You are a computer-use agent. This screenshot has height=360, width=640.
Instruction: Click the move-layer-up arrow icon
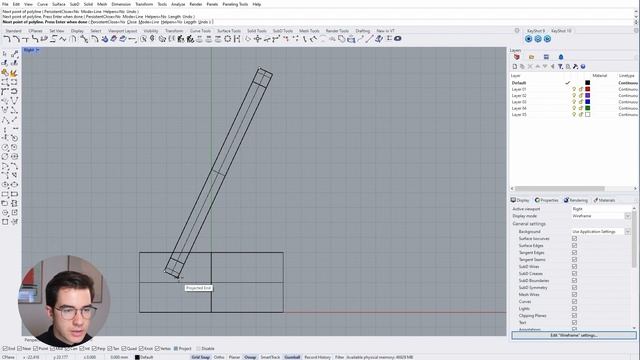point(538,67)
